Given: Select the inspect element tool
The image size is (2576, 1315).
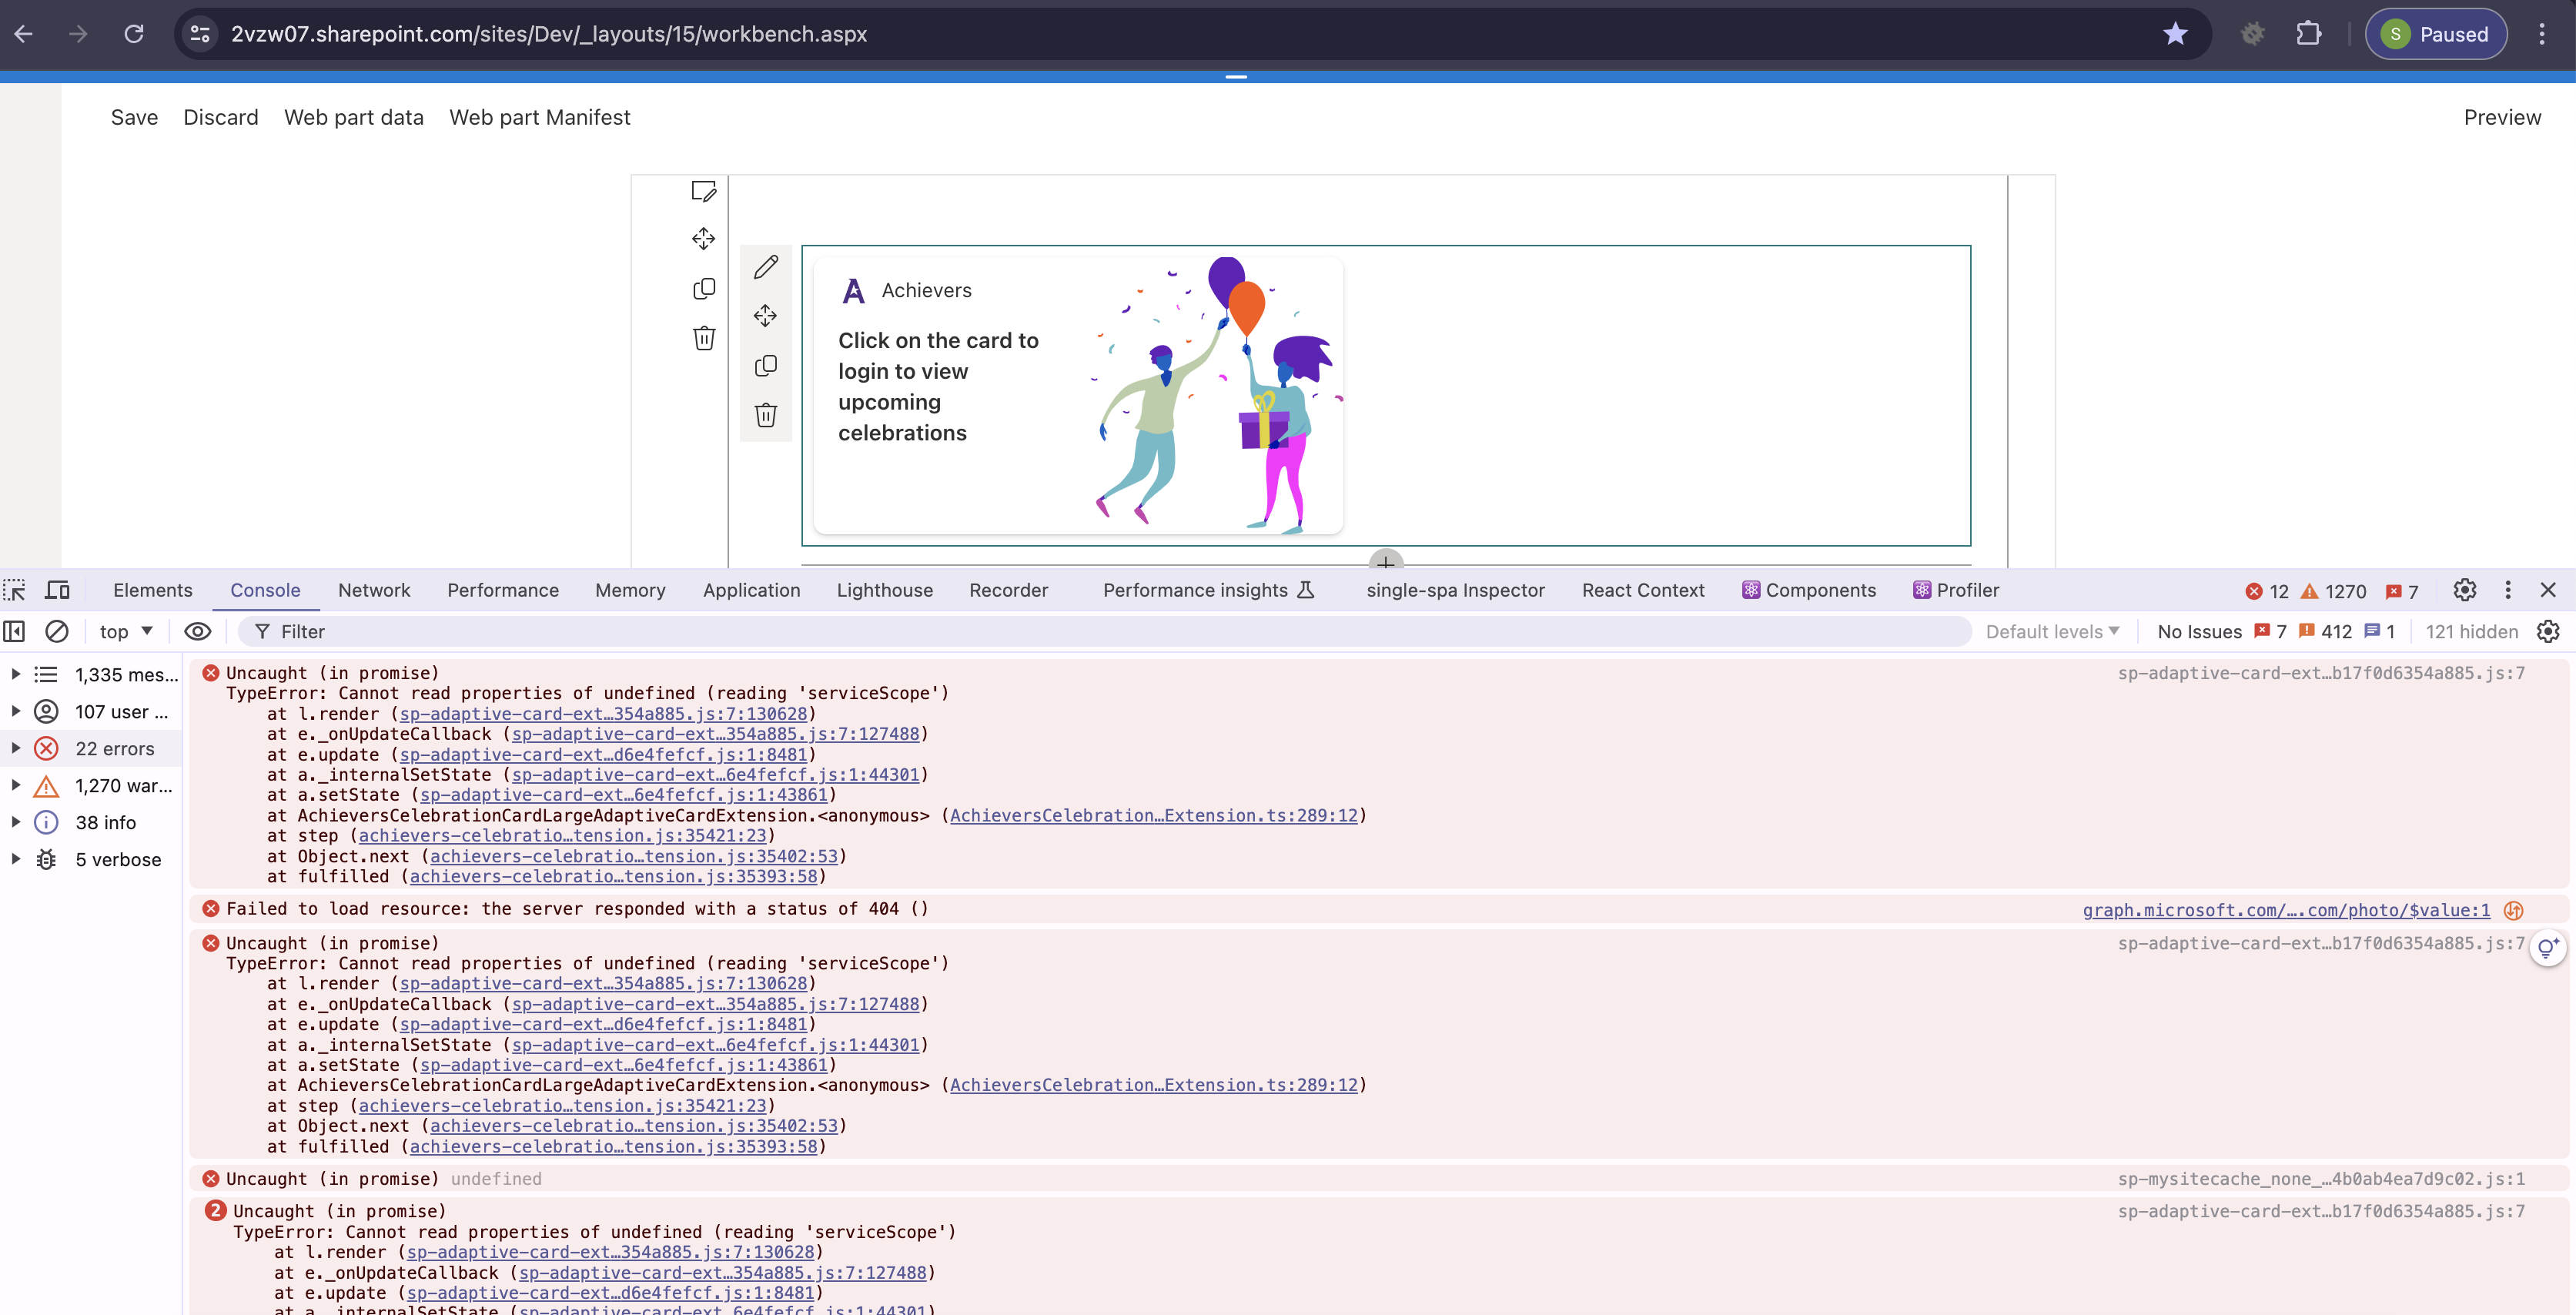Looking at the screenshot, I should [x=14, y=589].
